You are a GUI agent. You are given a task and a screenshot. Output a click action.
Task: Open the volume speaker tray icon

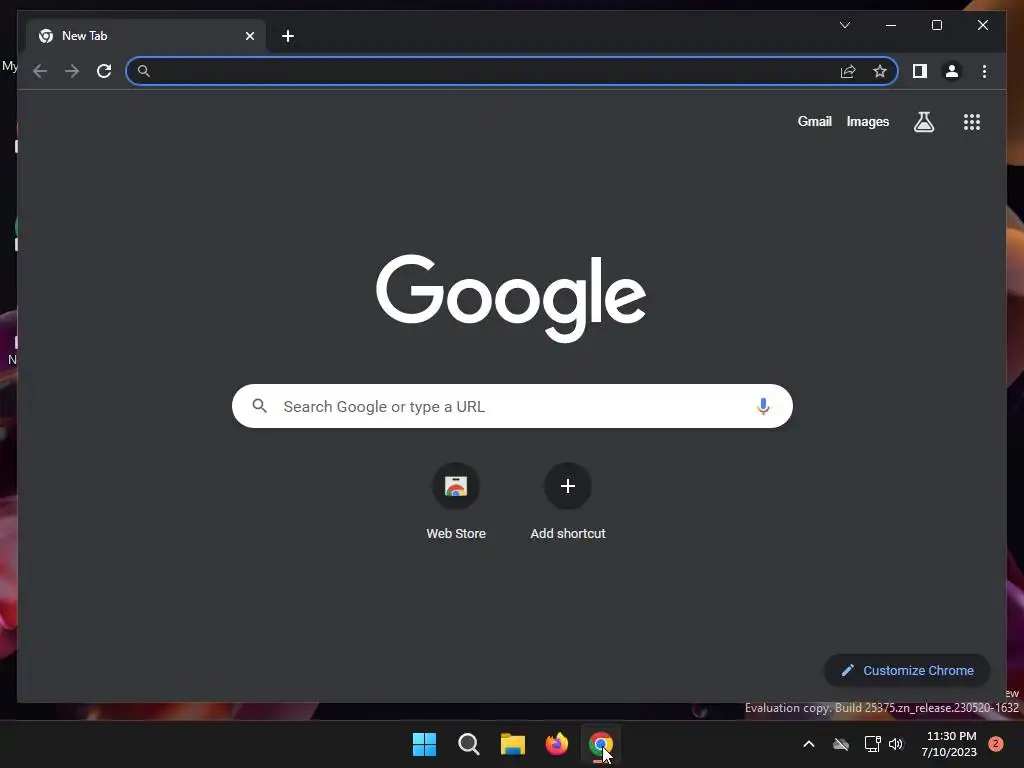[896, 744]
